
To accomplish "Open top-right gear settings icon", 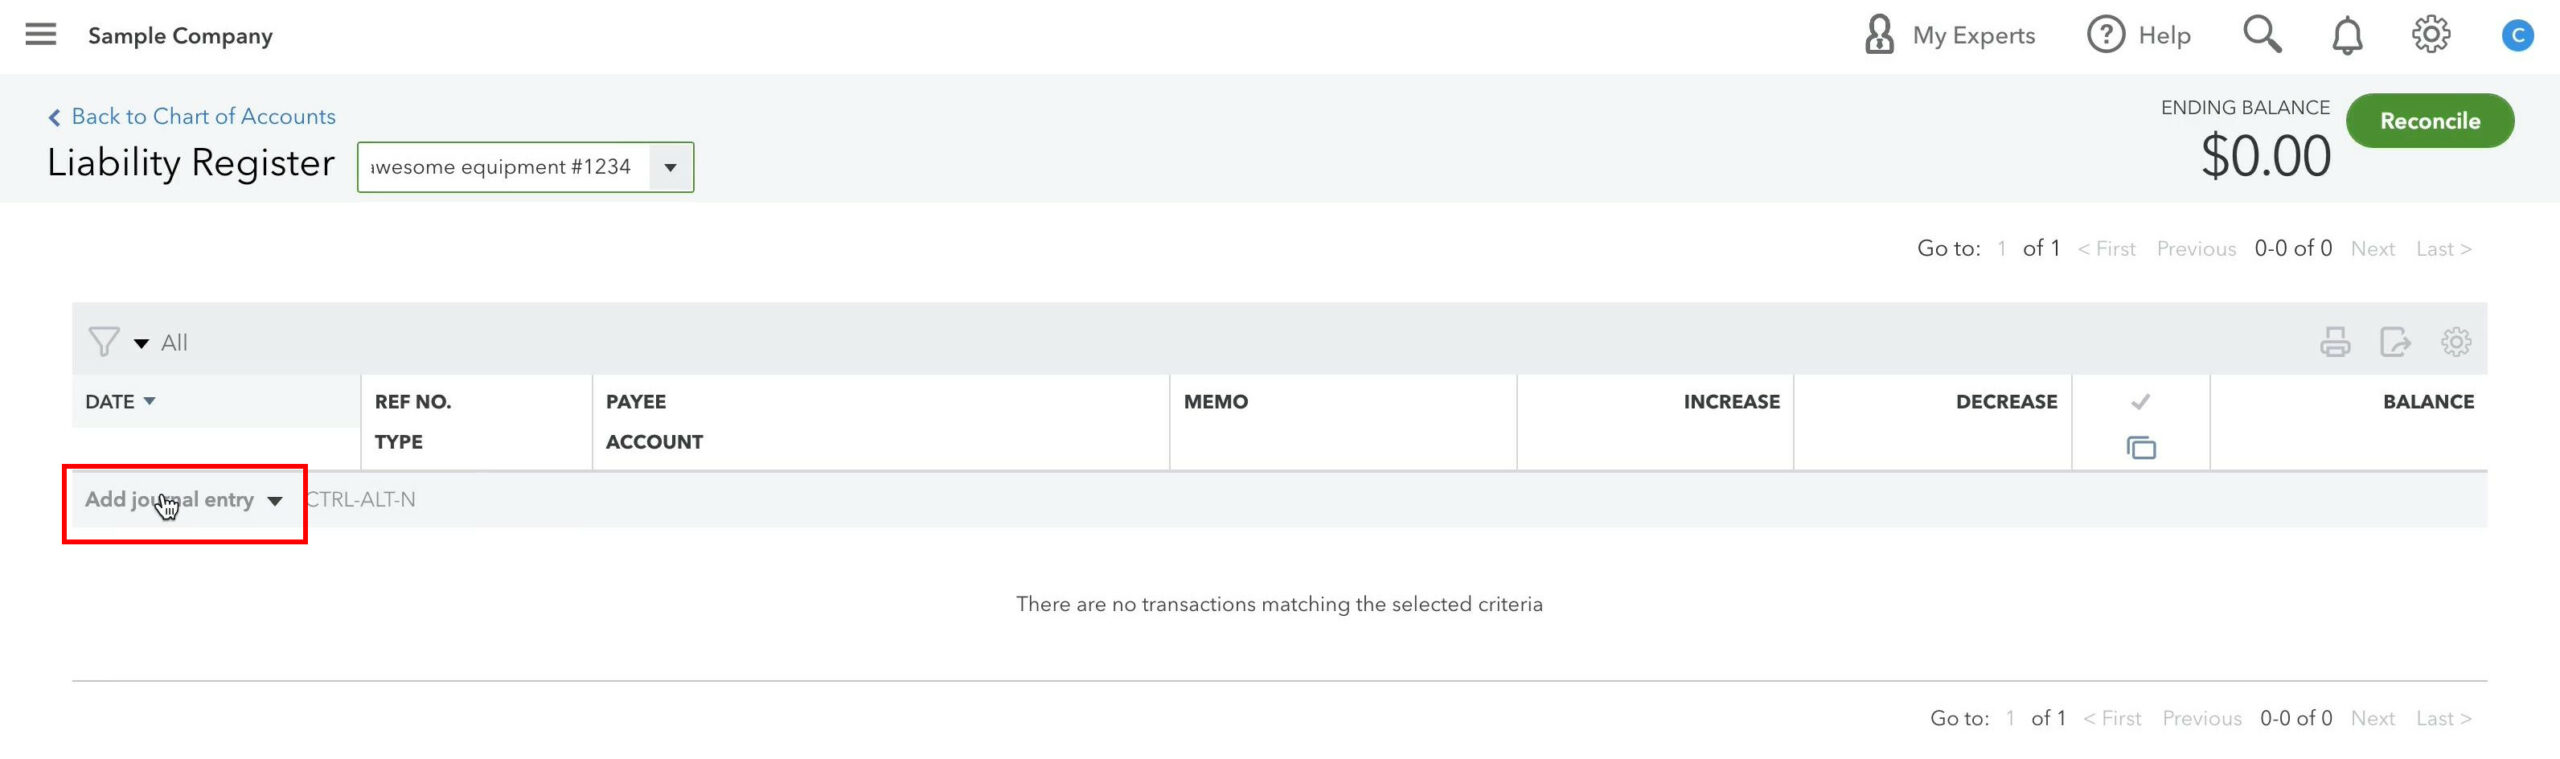I will [2431, 35].
